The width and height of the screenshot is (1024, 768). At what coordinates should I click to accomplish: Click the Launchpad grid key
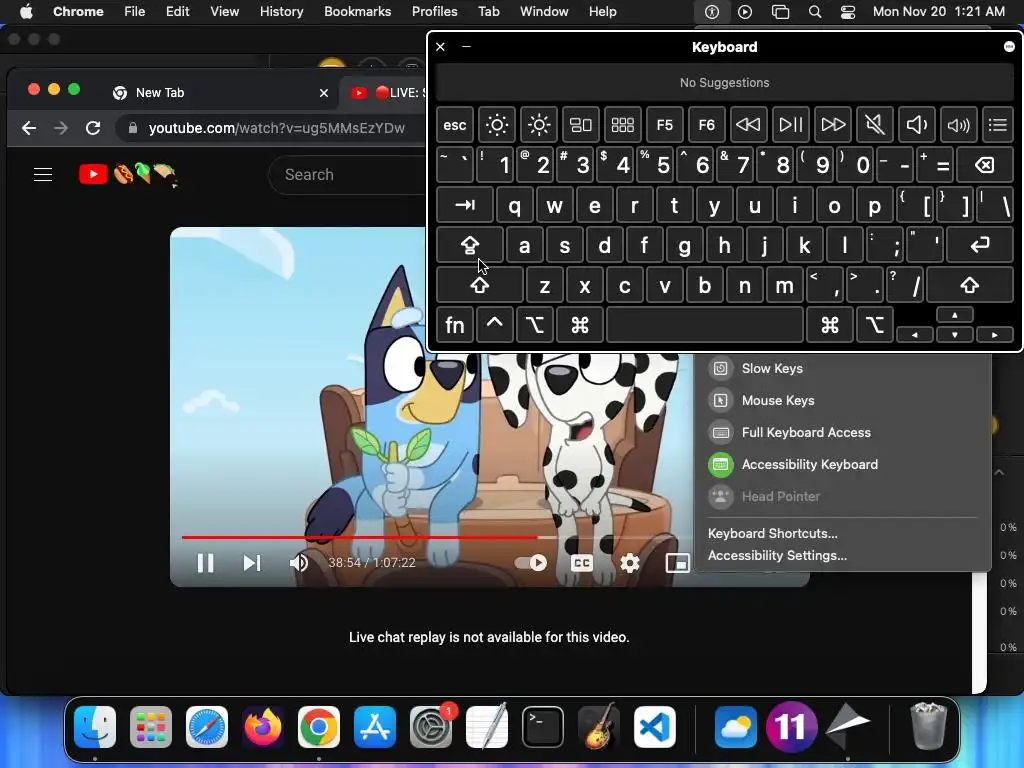click(x=622, y=125)
